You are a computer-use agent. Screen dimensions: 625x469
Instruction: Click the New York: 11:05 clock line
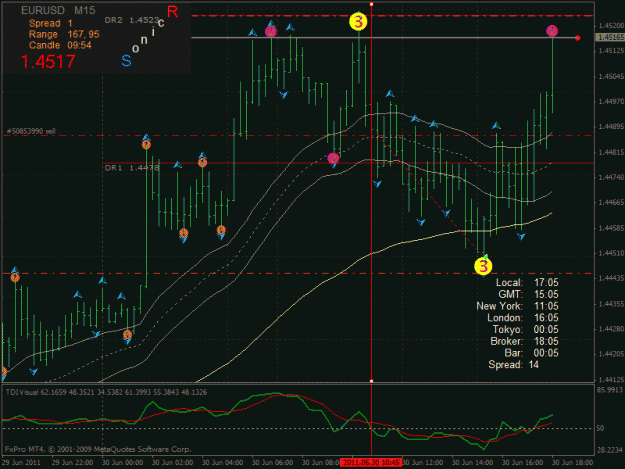[x=517, y=306]
